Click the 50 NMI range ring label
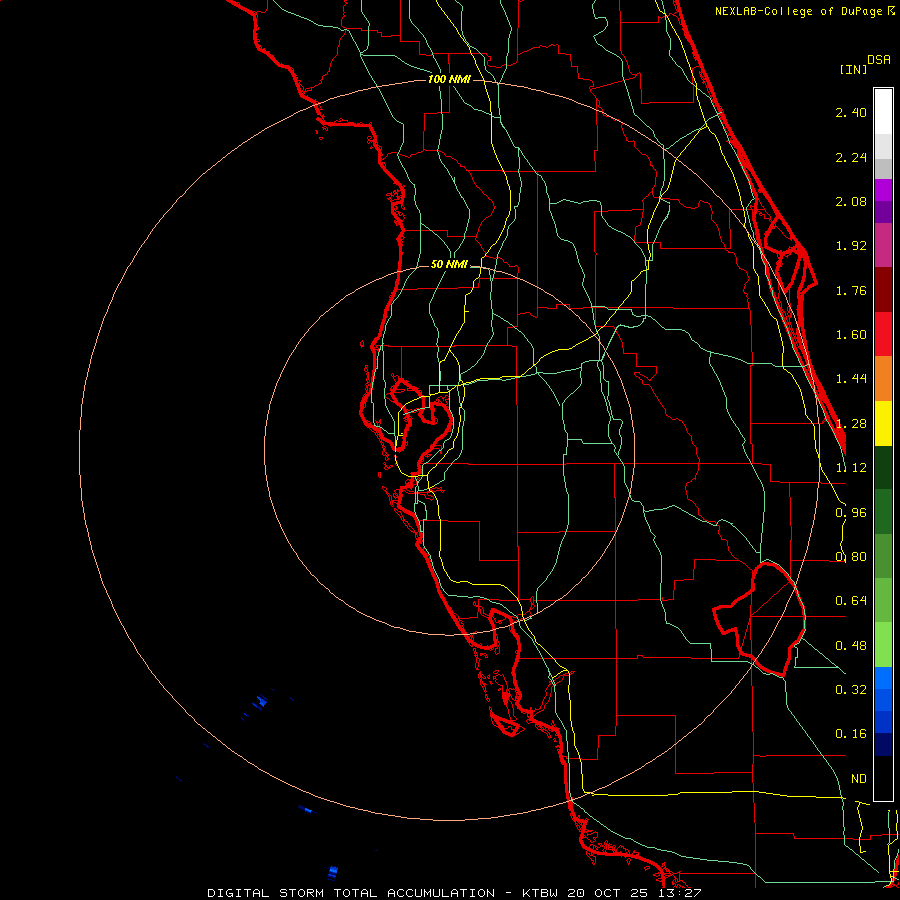Viewport: 900px width, 900px height. point(449,265)
